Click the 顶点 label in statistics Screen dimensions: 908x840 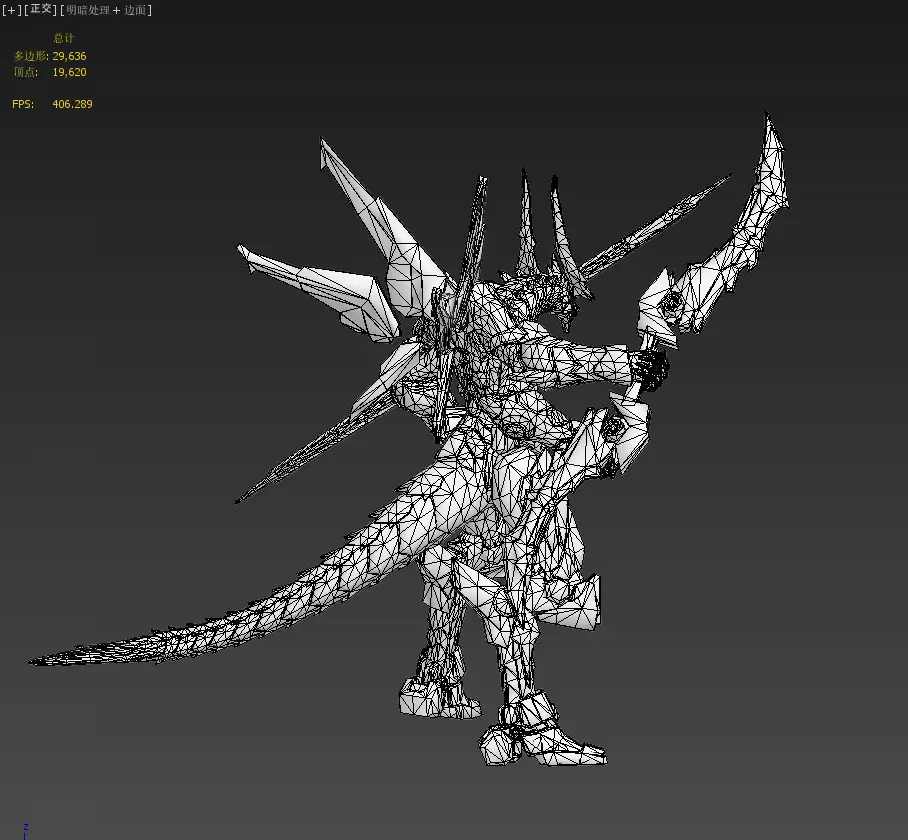25,72
